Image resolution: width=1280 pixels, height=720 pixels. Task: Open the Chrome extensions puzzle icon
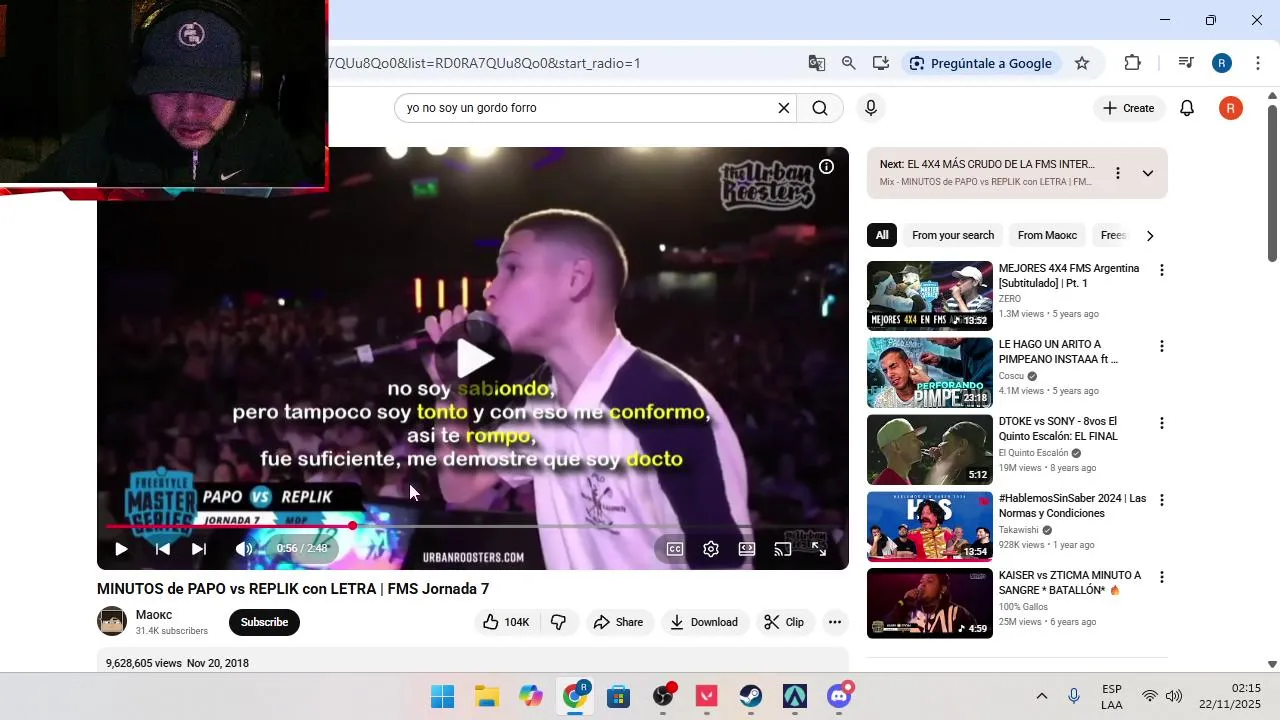coord(1132,63)
